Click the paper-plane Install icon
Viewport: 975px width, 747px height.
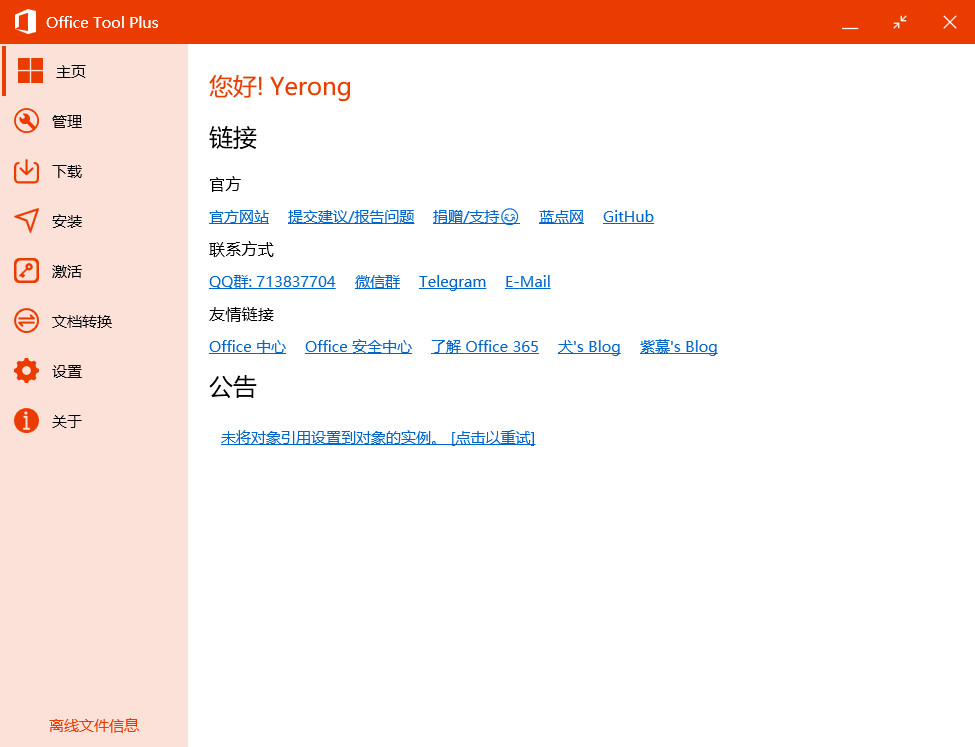(26, 221)
